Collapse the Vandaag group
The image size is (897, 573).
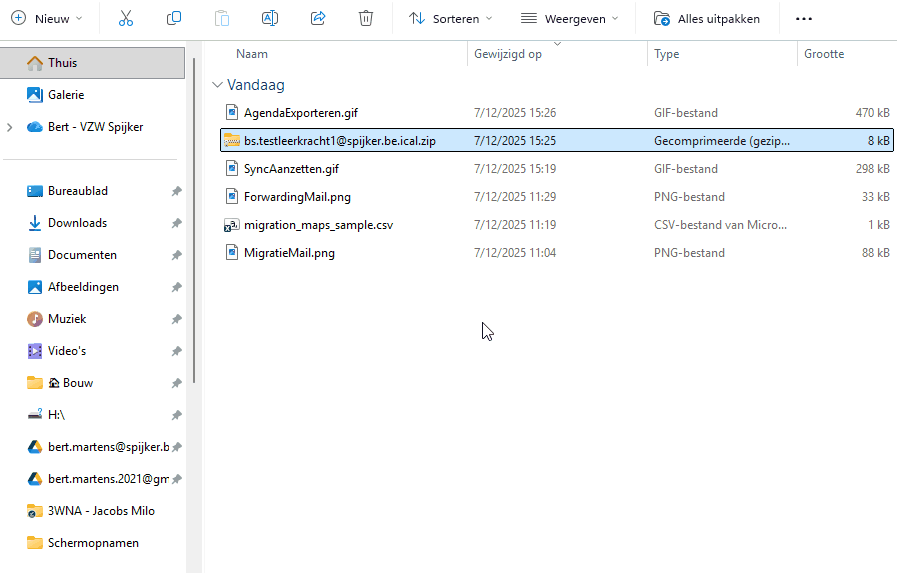[218, 85]
